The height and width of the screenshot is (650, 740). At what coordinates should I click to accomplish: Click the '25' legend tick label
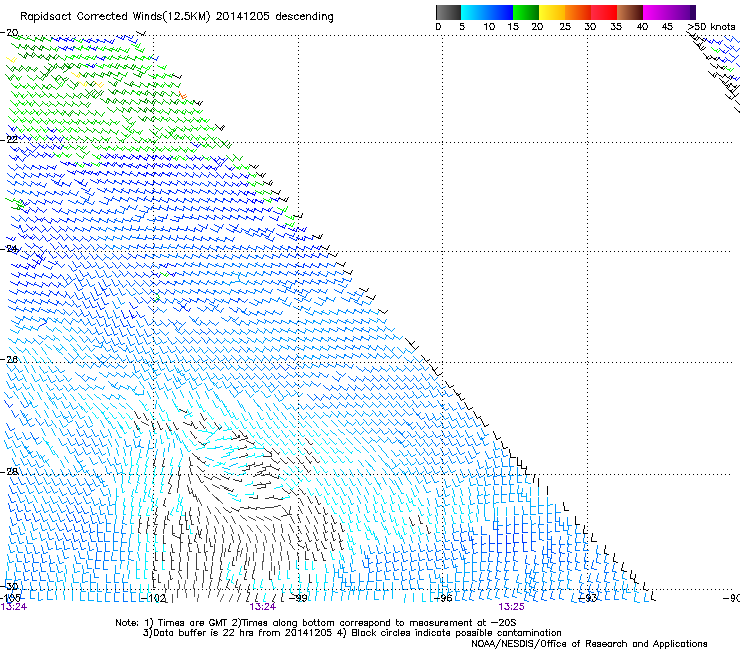pos(565,27)
